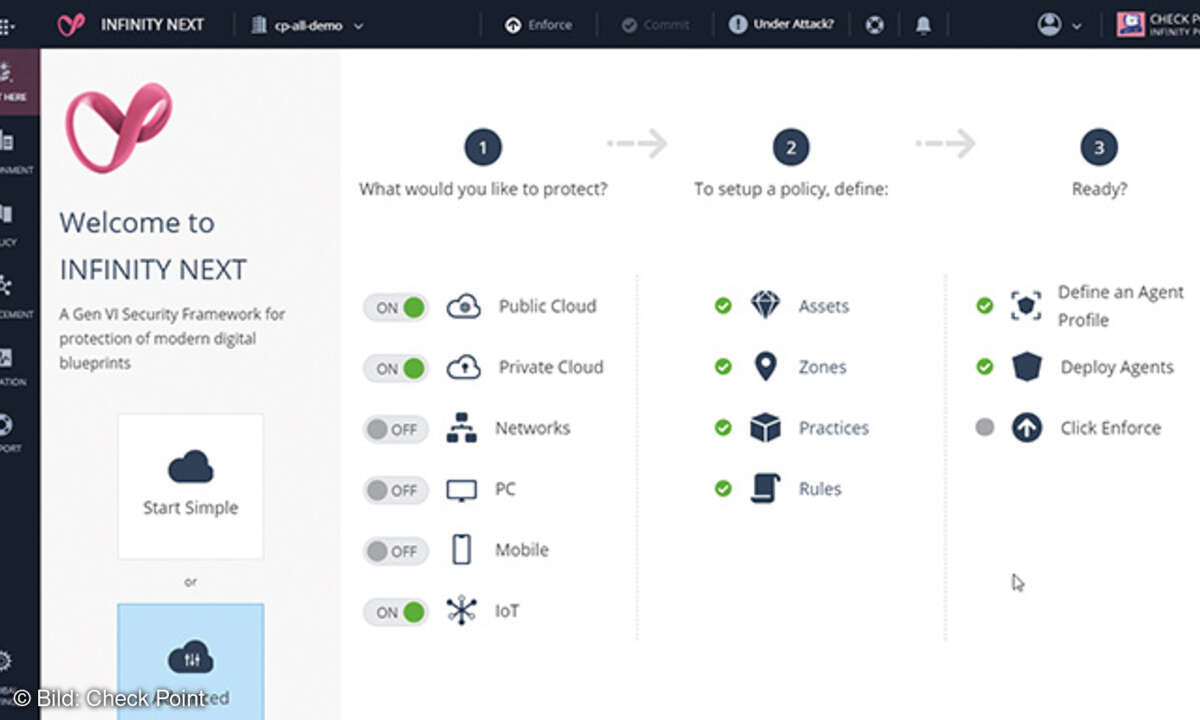Open the settings gear at the sidebar bottom
The image size is (1200, 720).
click(x=7, y=661)
